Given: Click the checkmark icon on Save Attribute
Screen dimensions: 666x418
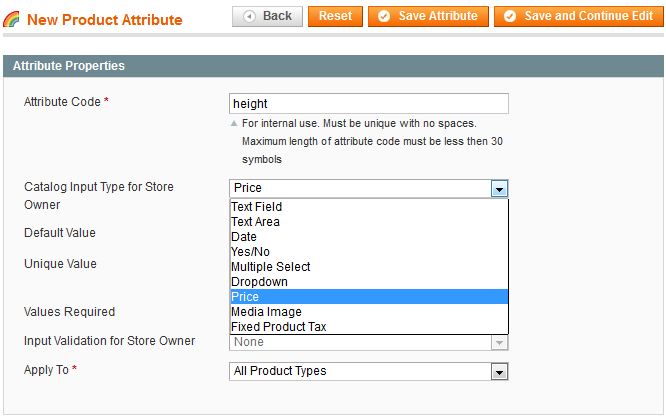Looking at the screenshot, I should [384, 17].
